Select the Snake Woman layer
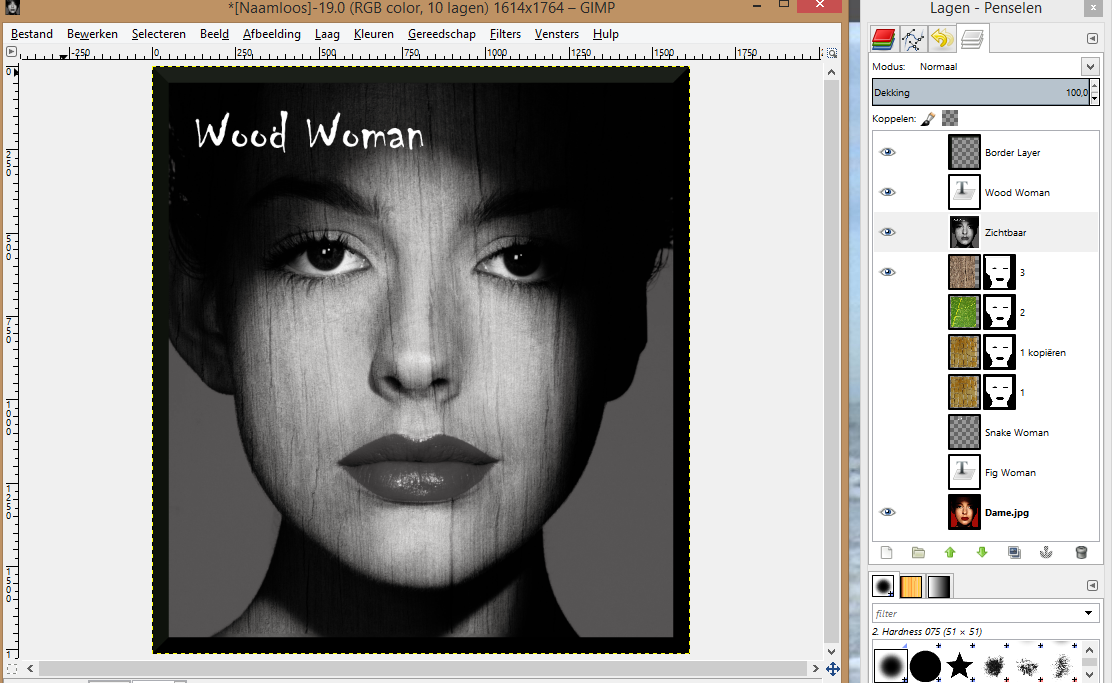 1016,433
